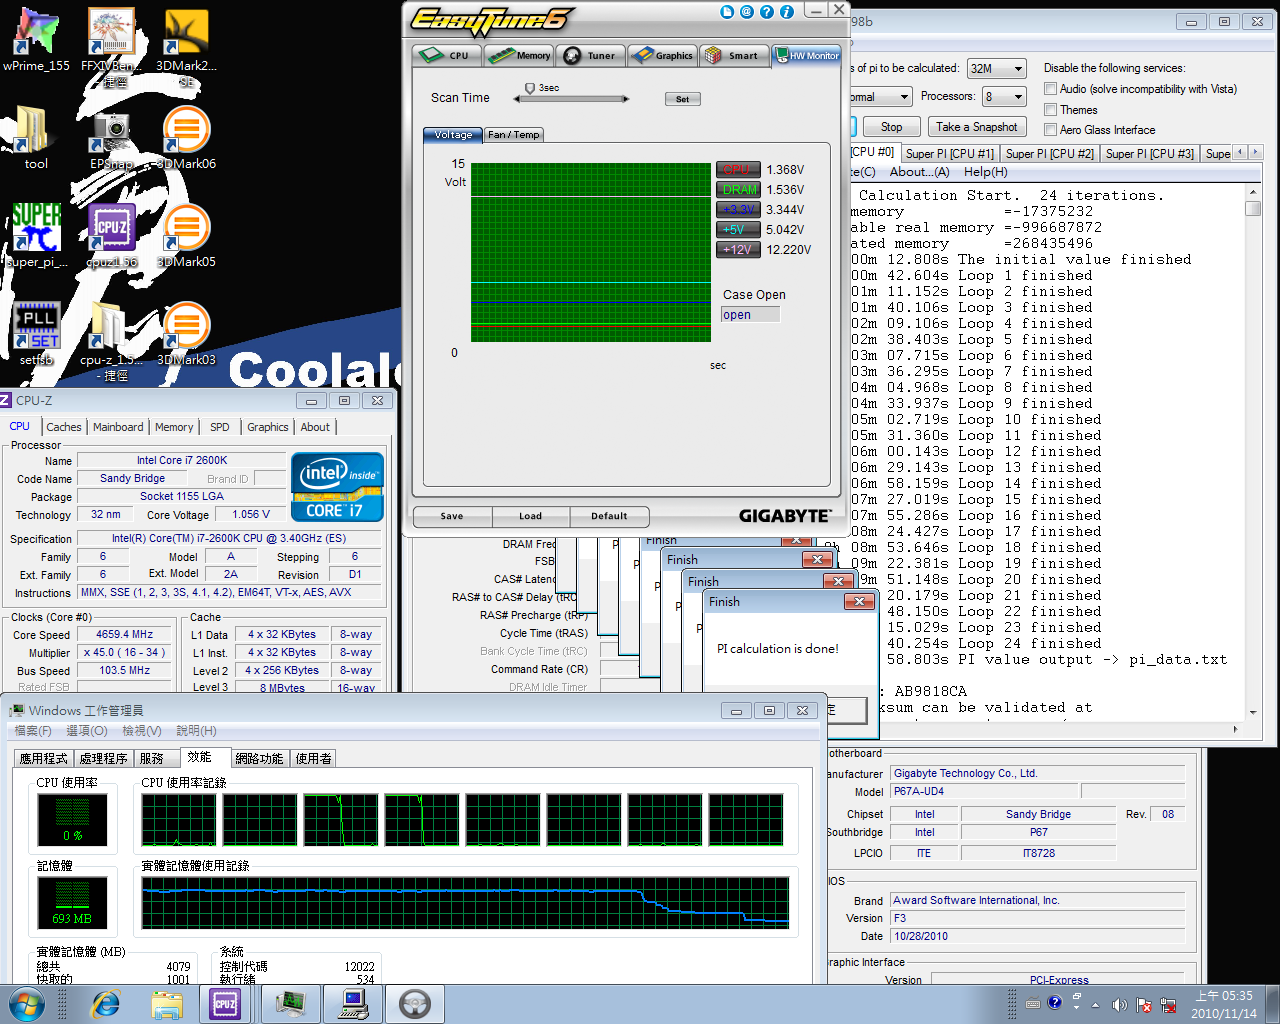
Task: Open EasyTune6 Smart tab
Action: pos(733,55)
